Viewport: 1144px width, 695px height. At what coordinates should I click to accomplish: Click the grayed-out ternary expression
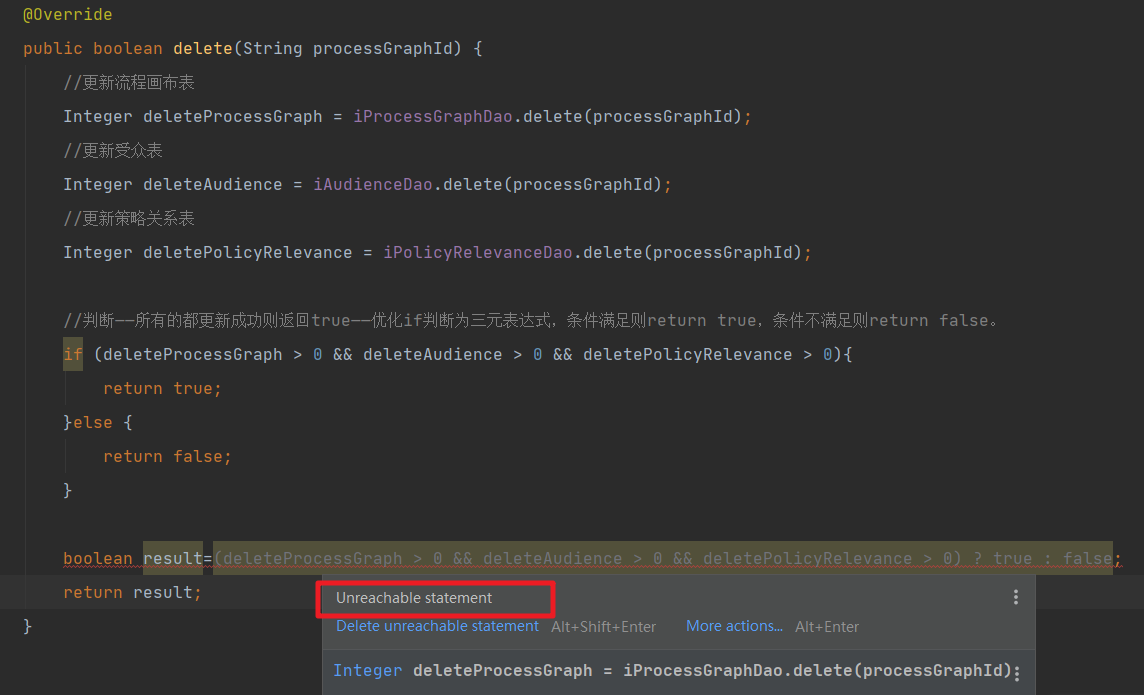(x=662, y=559)
